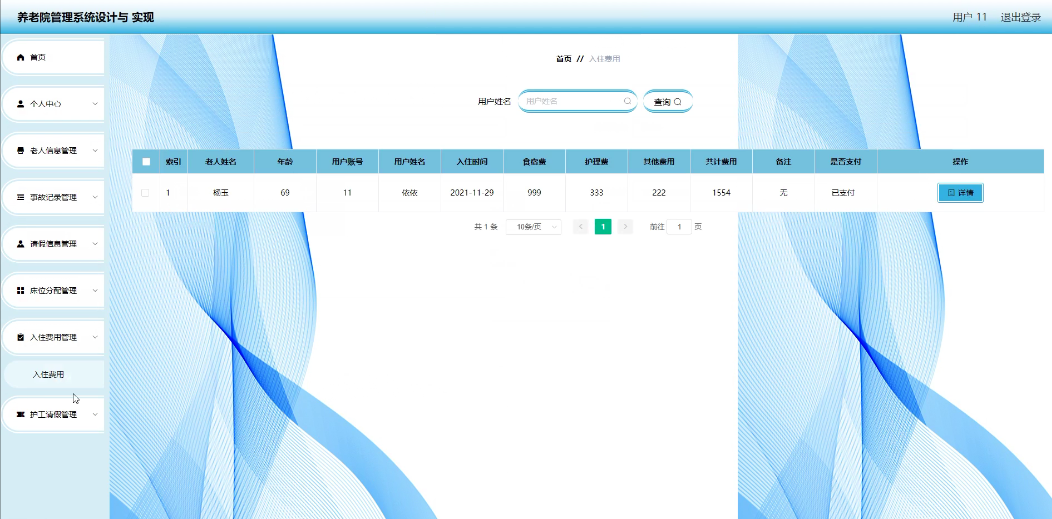Click the 333 护理费 cell
This screenshot has height=519, width=1052.
(596, 192)
